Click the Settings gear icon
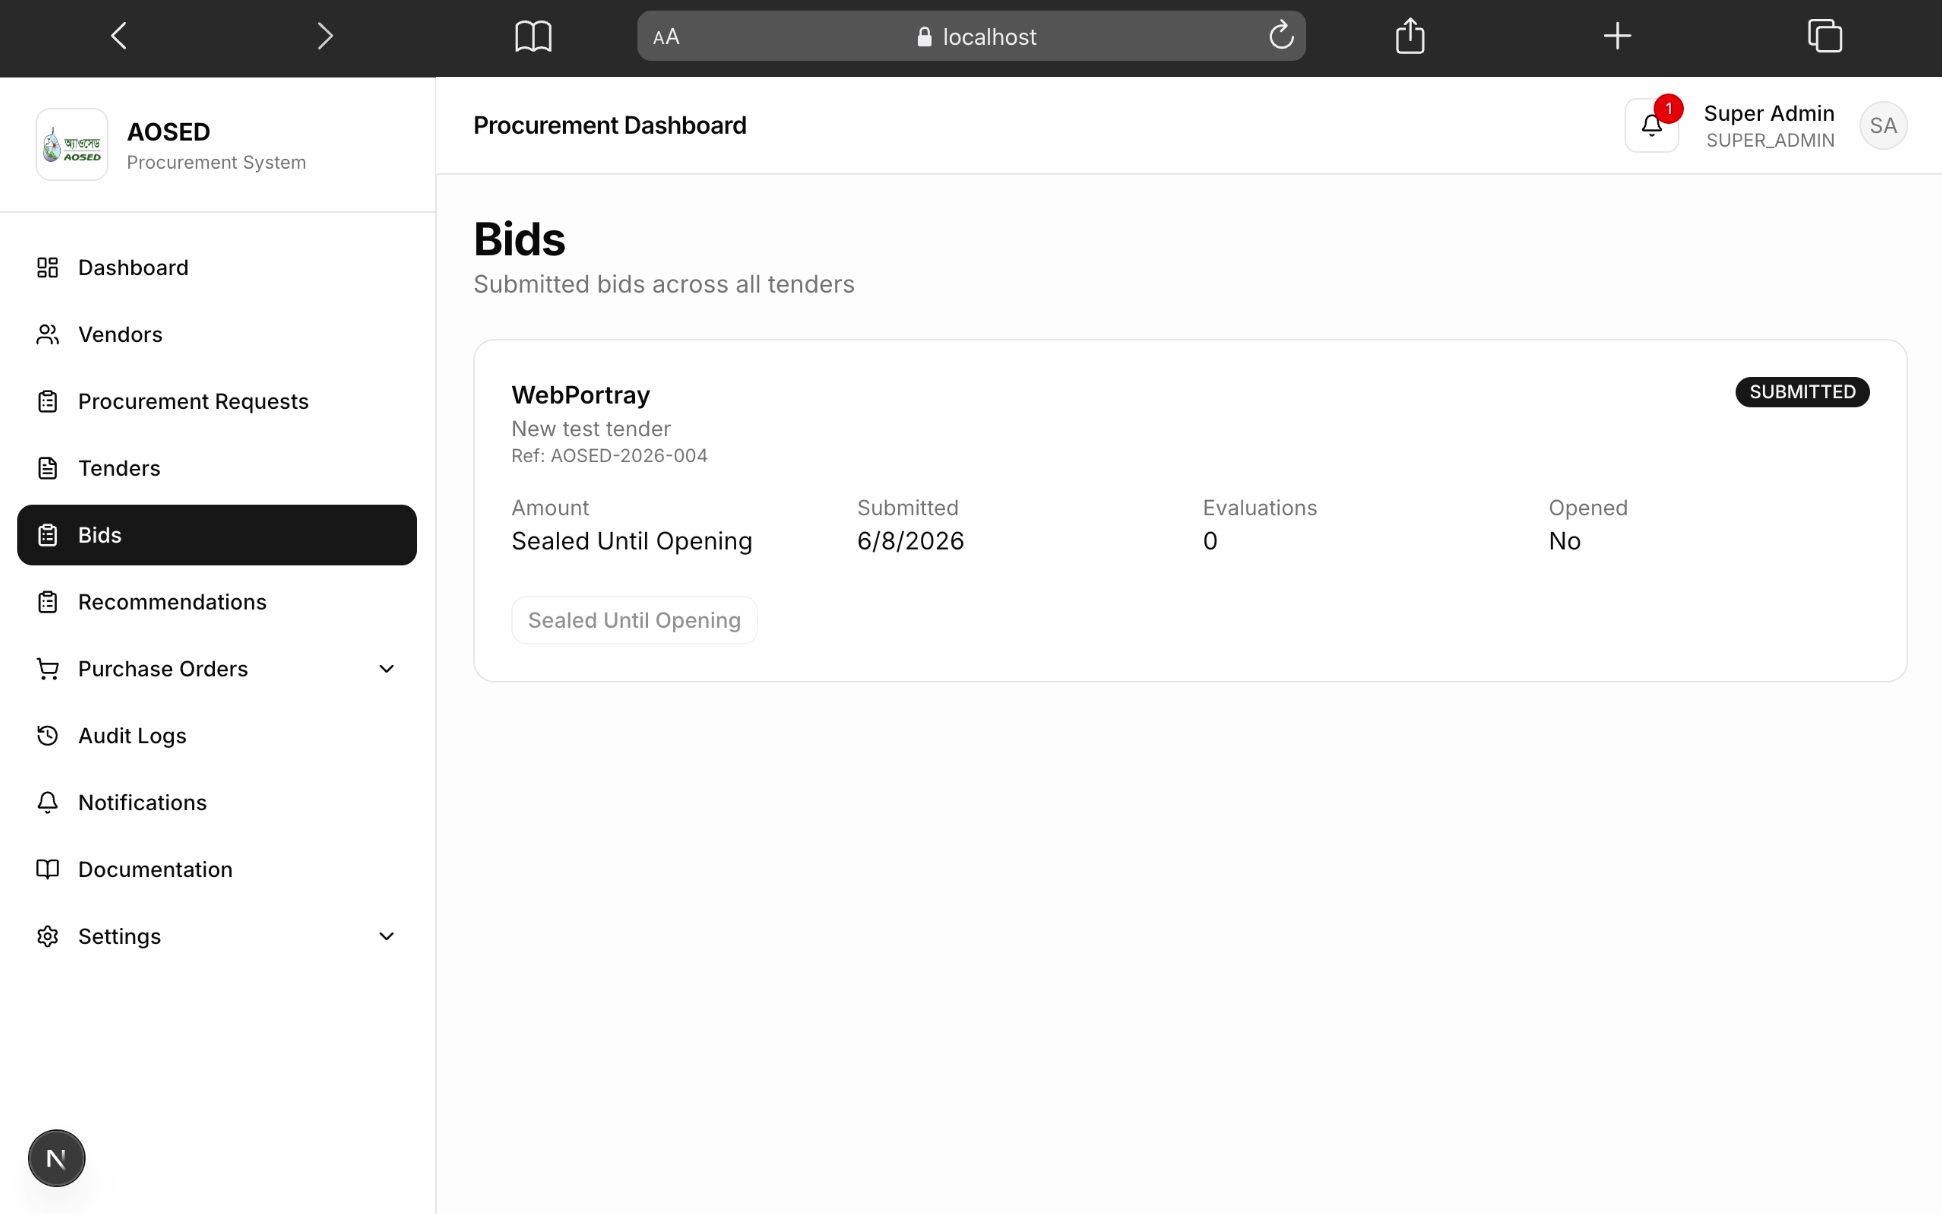The height and width of the screenshot is (1214, 1942). click(47, 937)
